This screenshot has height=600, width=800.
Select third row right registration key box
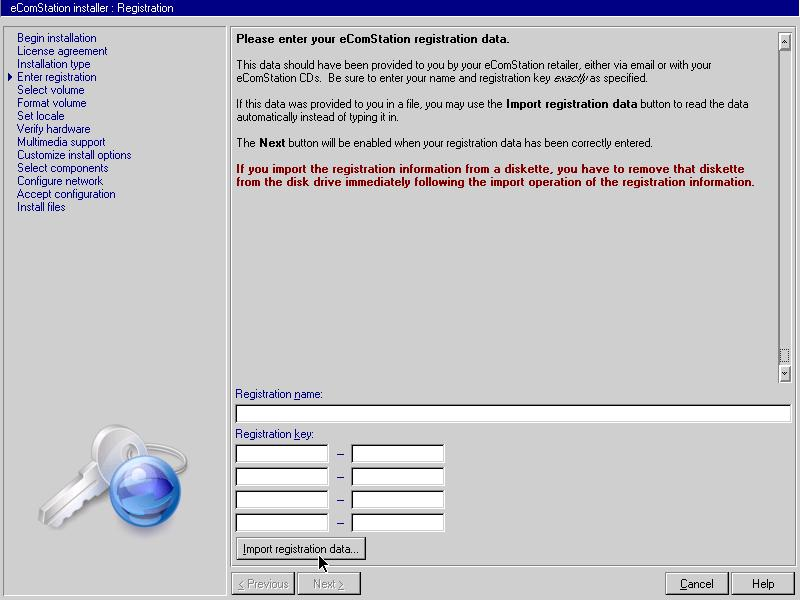398,499
